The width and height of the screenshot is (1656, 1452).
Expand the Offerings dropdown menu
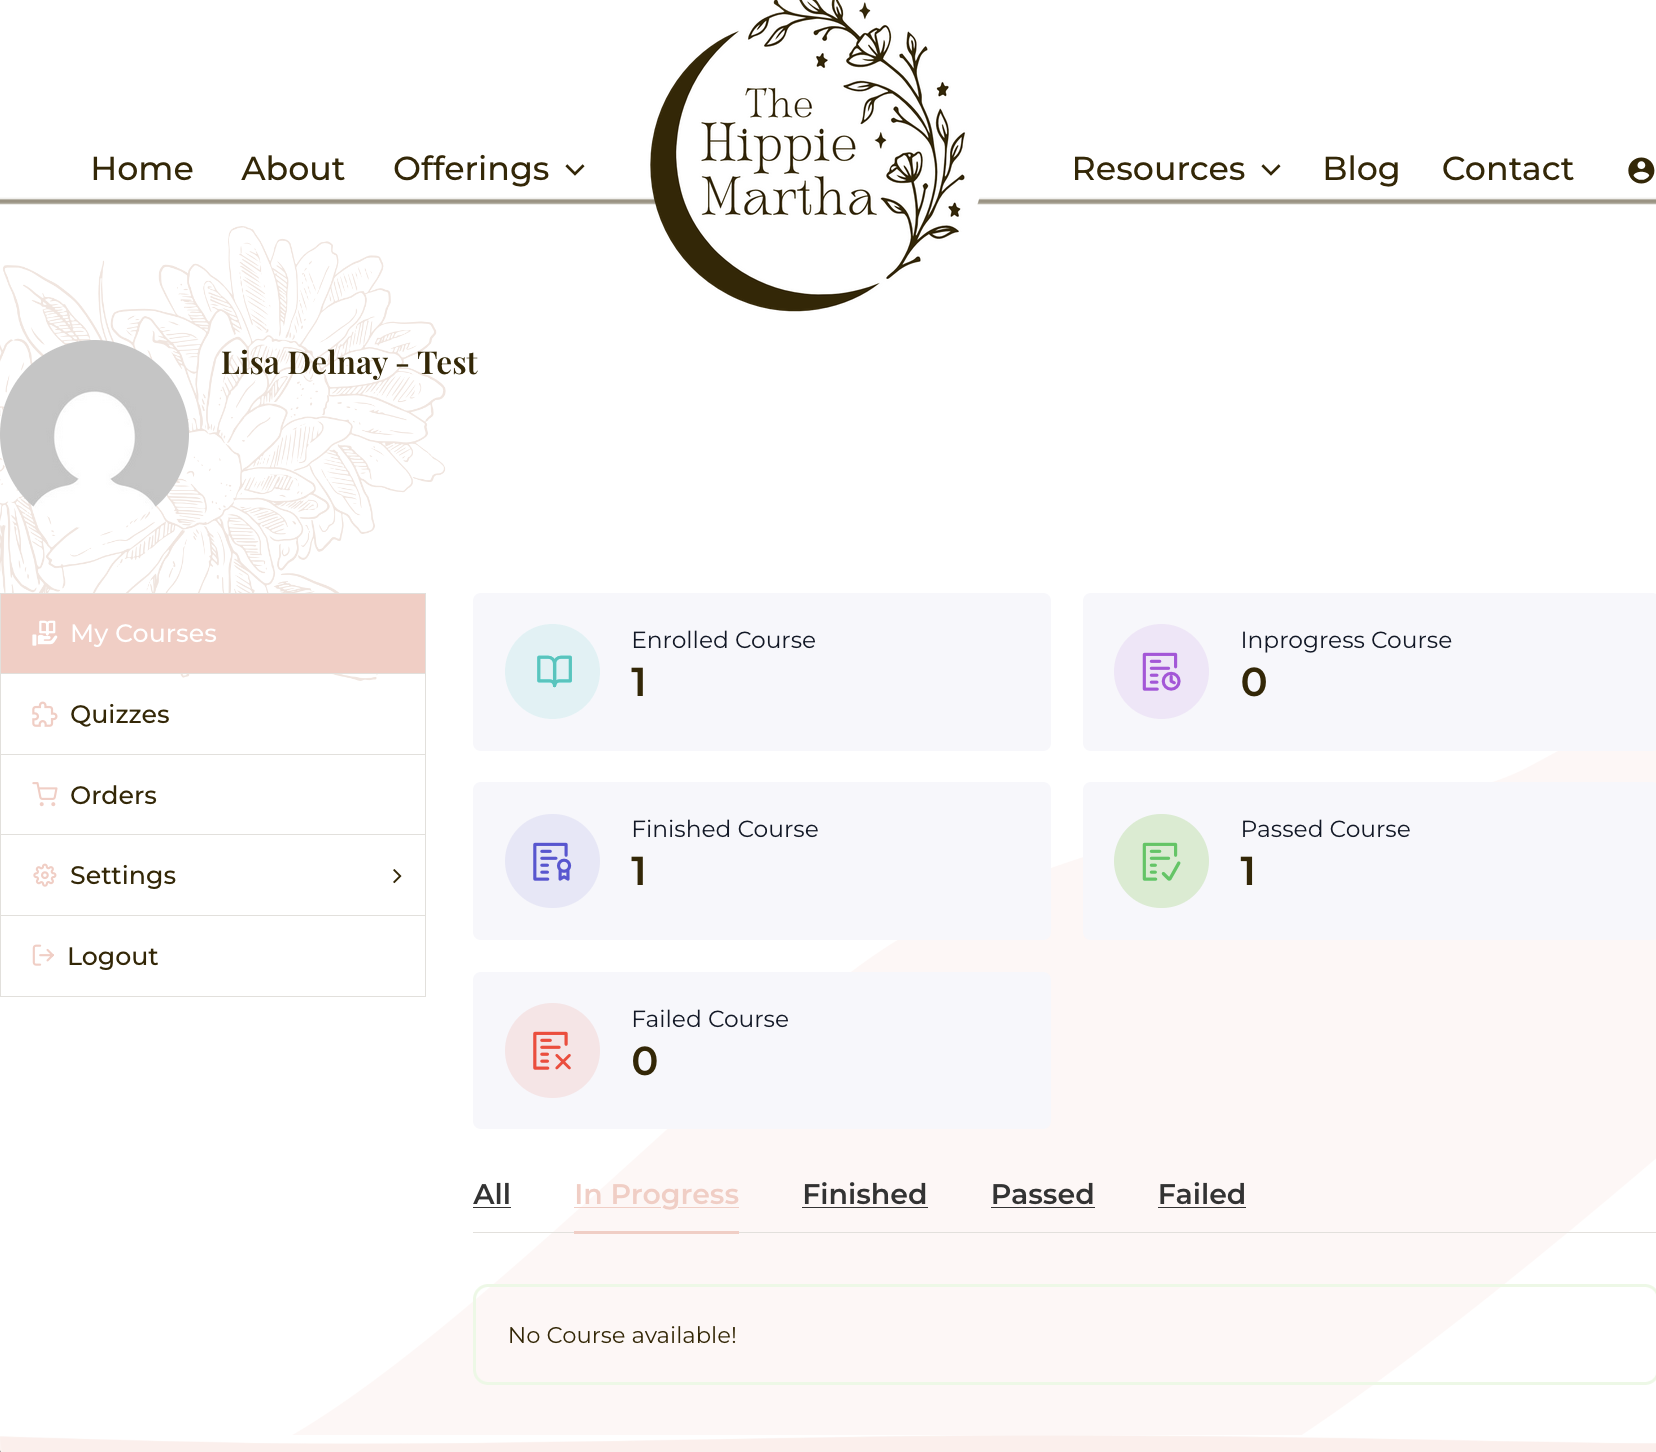[488, 169]
